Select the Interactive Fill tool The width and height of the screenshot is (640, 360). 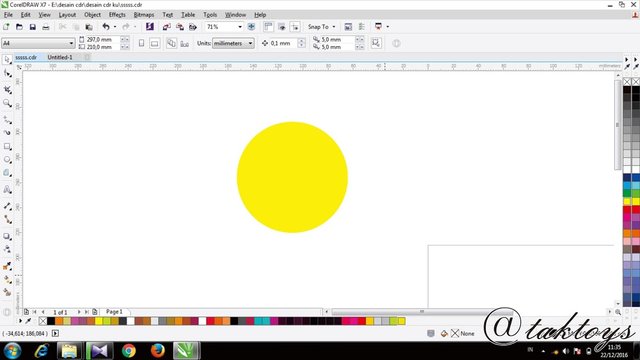point(7,280)
